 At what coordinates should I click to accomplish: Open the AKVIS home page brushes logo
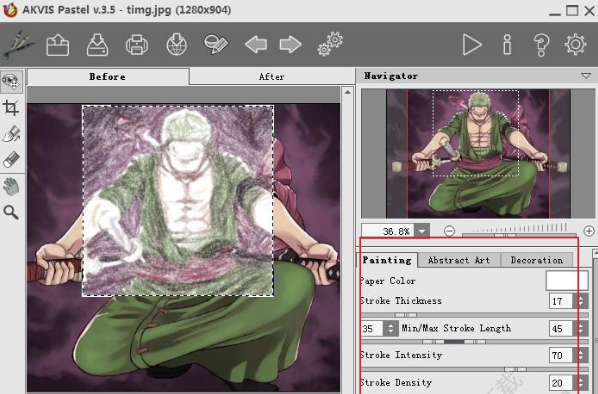pyautogui.click(x=18, y=45)
